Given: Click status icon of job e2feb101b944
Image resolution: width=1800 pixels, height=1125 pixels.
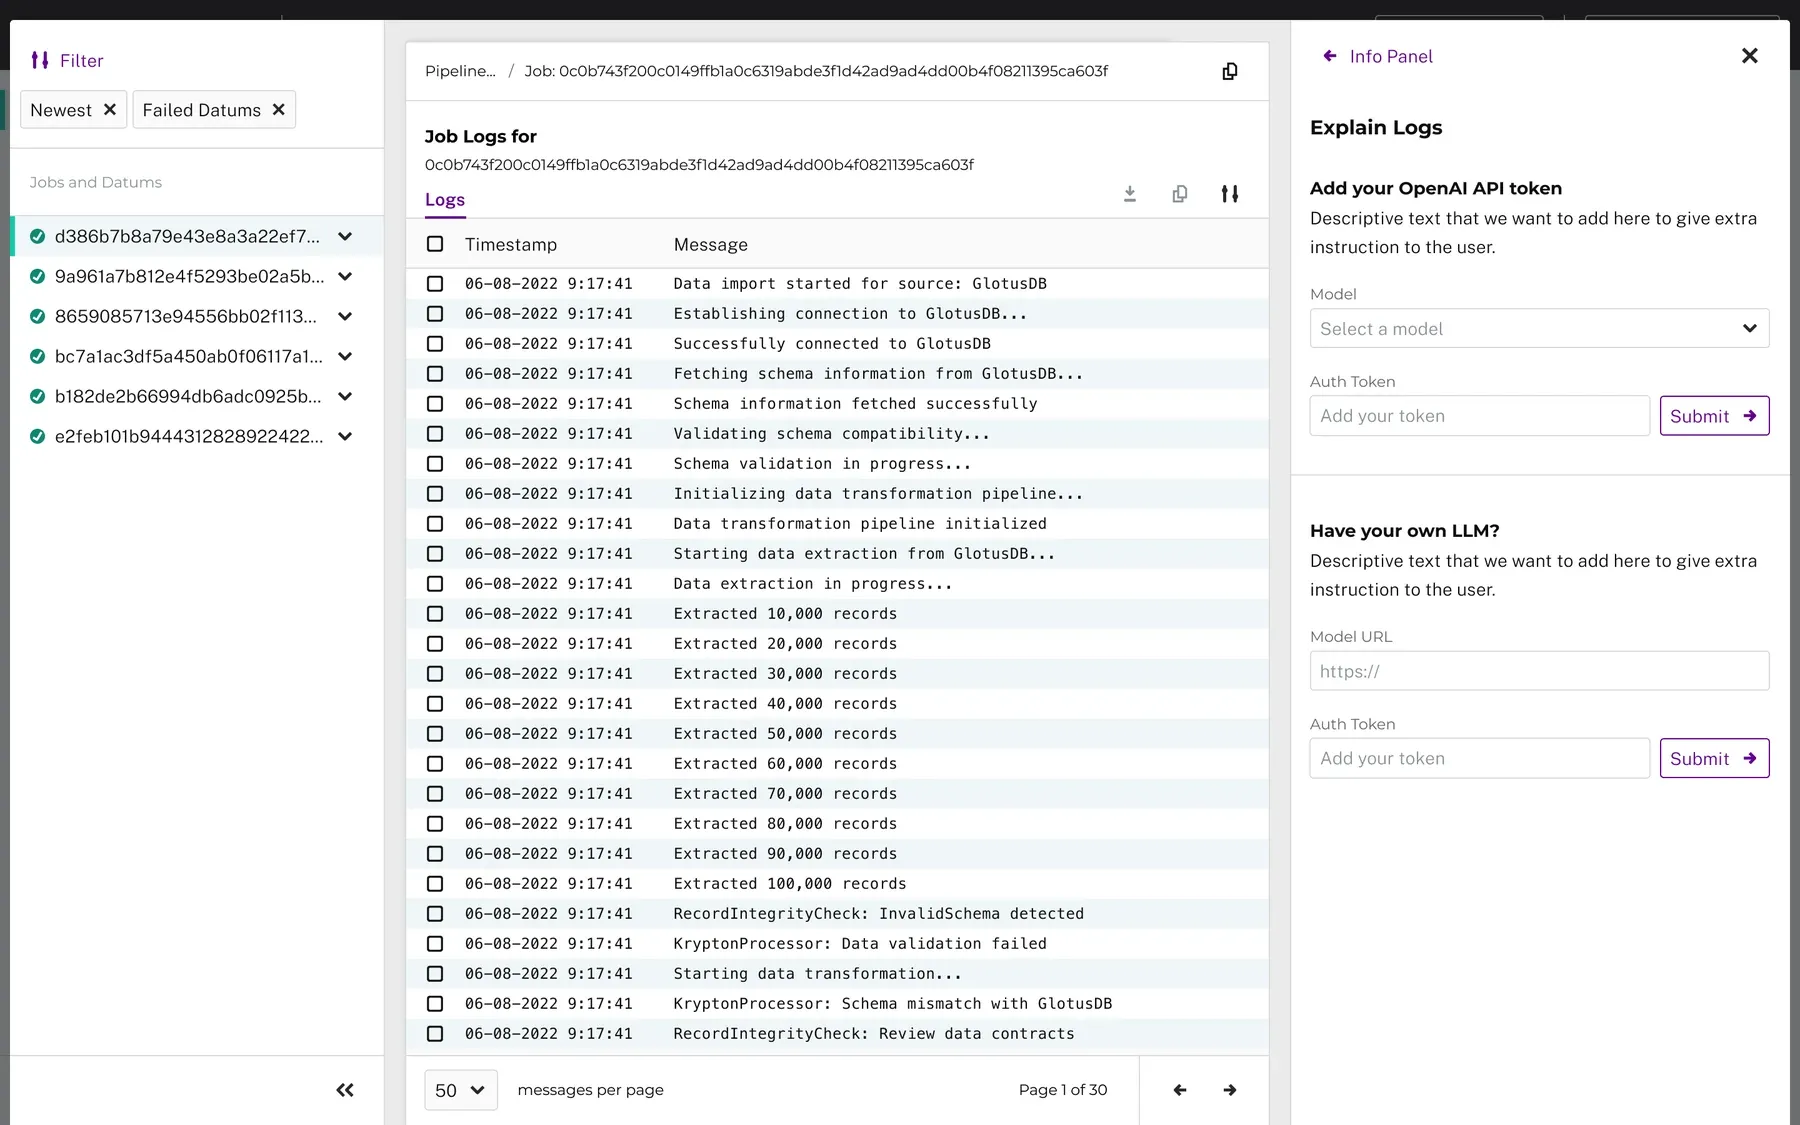Looking at the screenshot, I should (37, 436).
